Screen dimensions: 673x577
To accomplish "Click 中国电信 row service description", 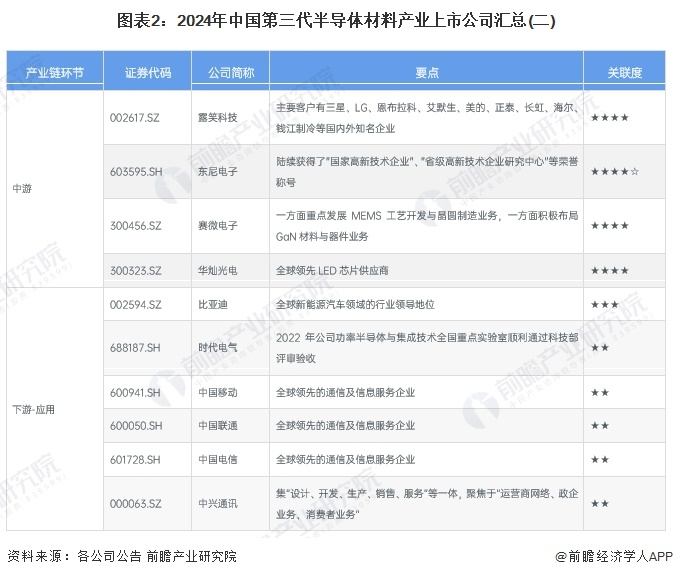I will pos(345,460).
